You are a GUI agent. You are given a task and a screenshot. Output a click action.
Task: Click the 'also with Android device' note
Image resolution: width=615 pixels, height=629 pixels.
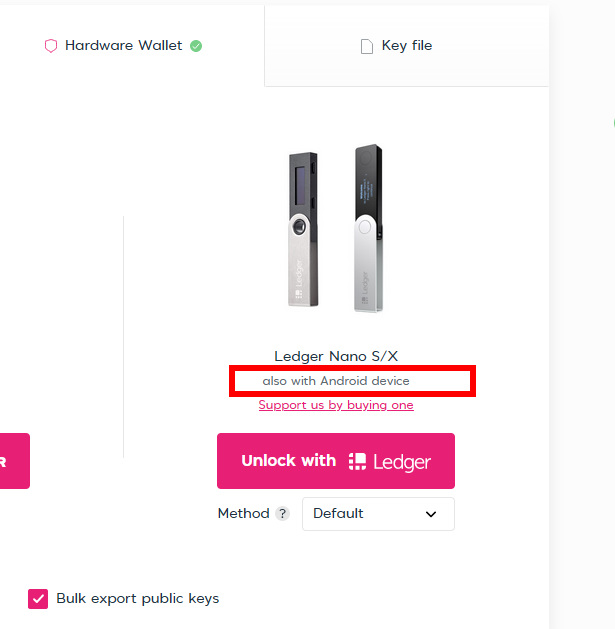point(336,381)
